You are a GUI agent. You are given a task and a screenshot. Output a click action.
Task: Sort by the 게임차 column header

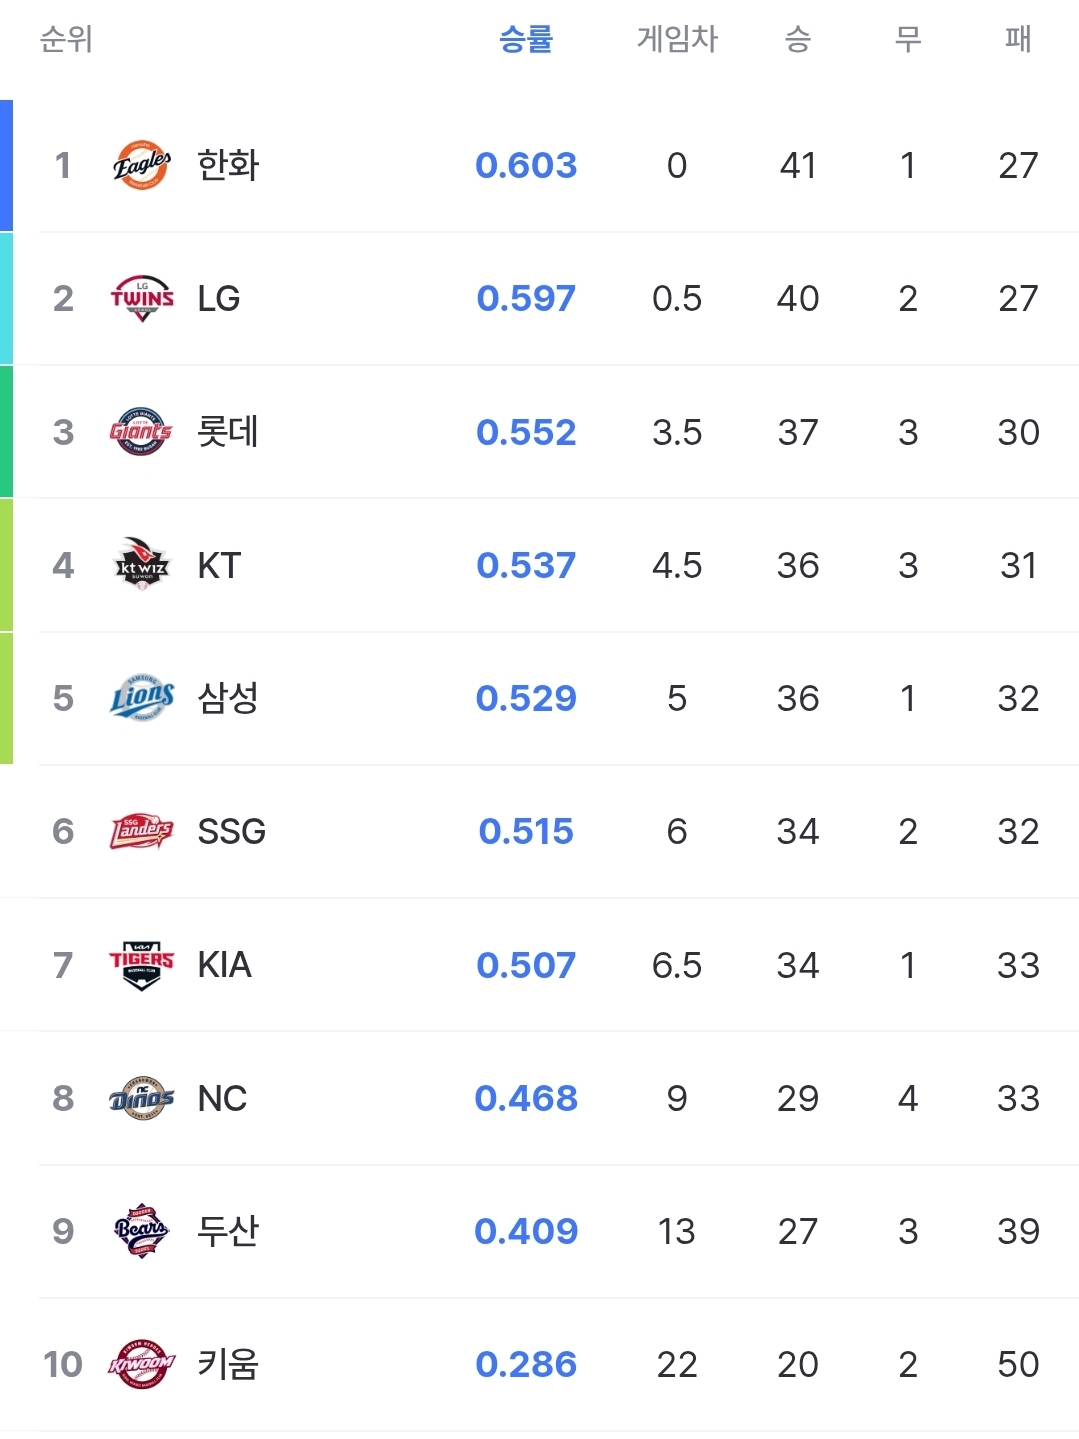point(677,39)
